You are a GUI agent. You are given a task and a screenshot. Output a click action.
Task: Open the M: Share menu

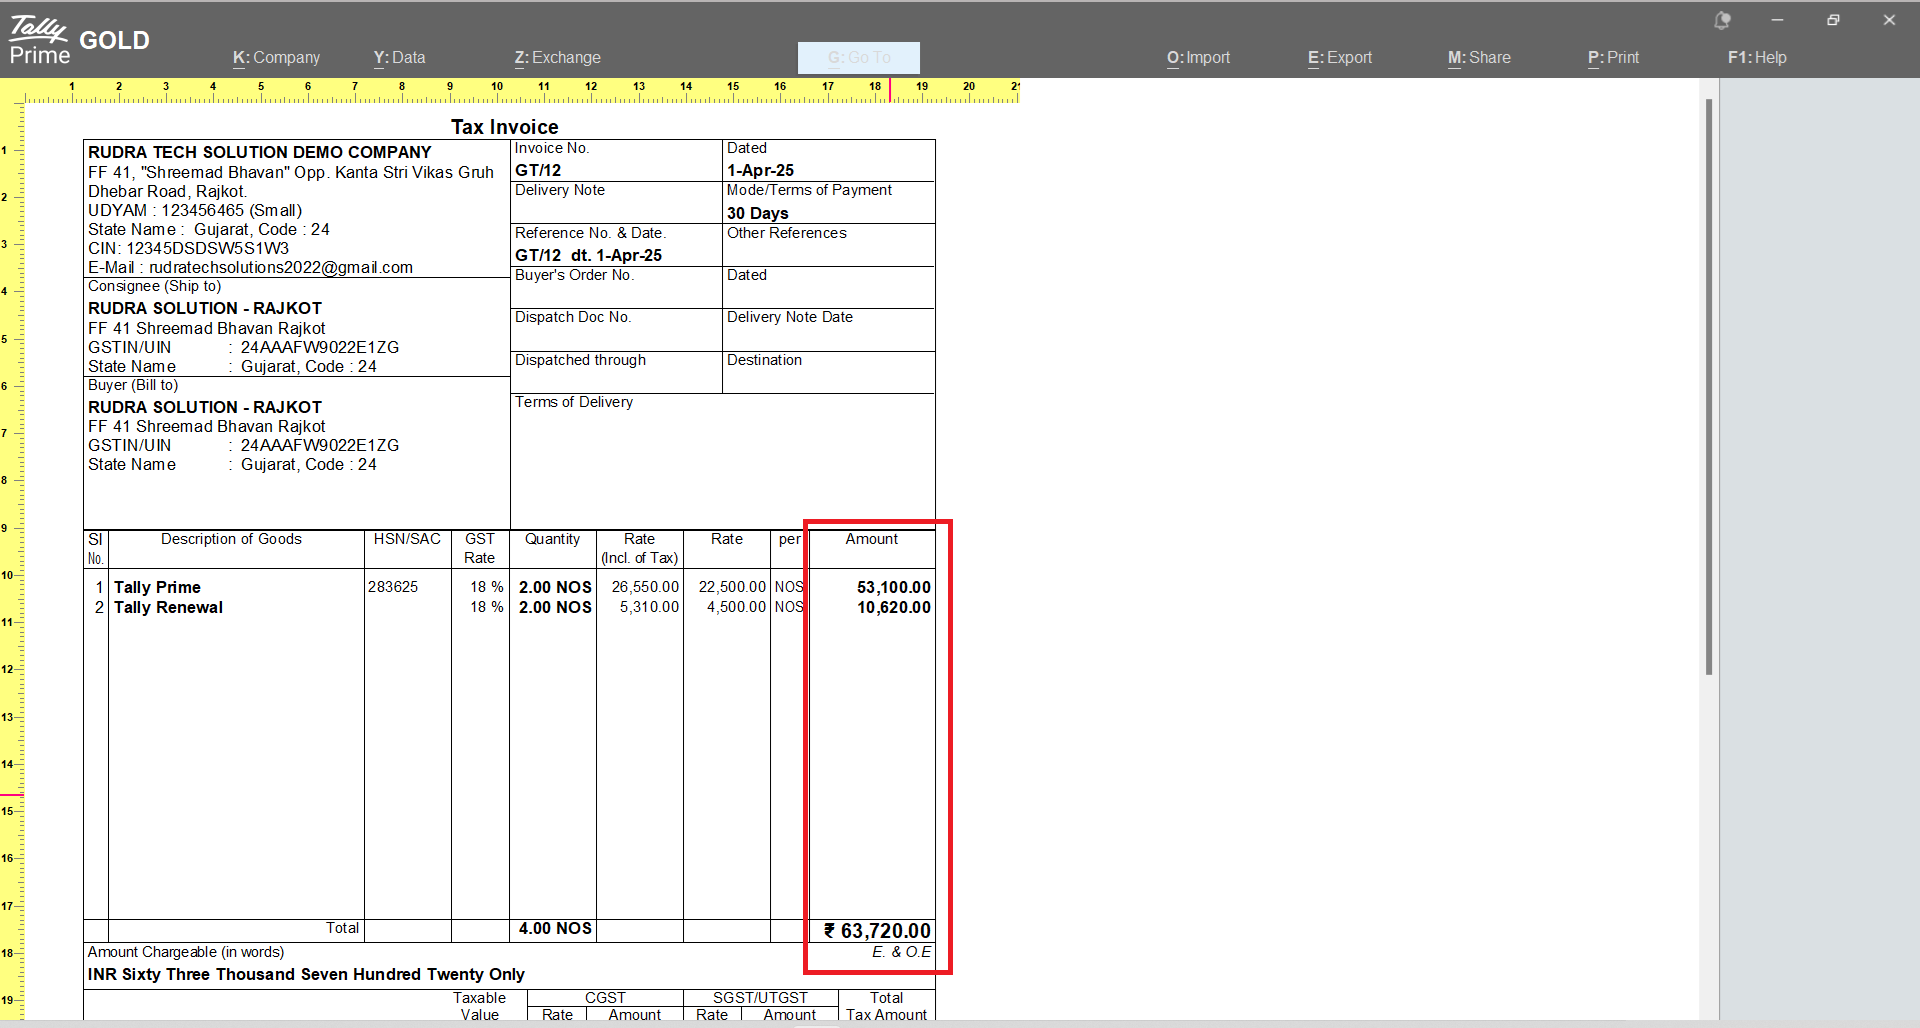tap(1479, 58)
